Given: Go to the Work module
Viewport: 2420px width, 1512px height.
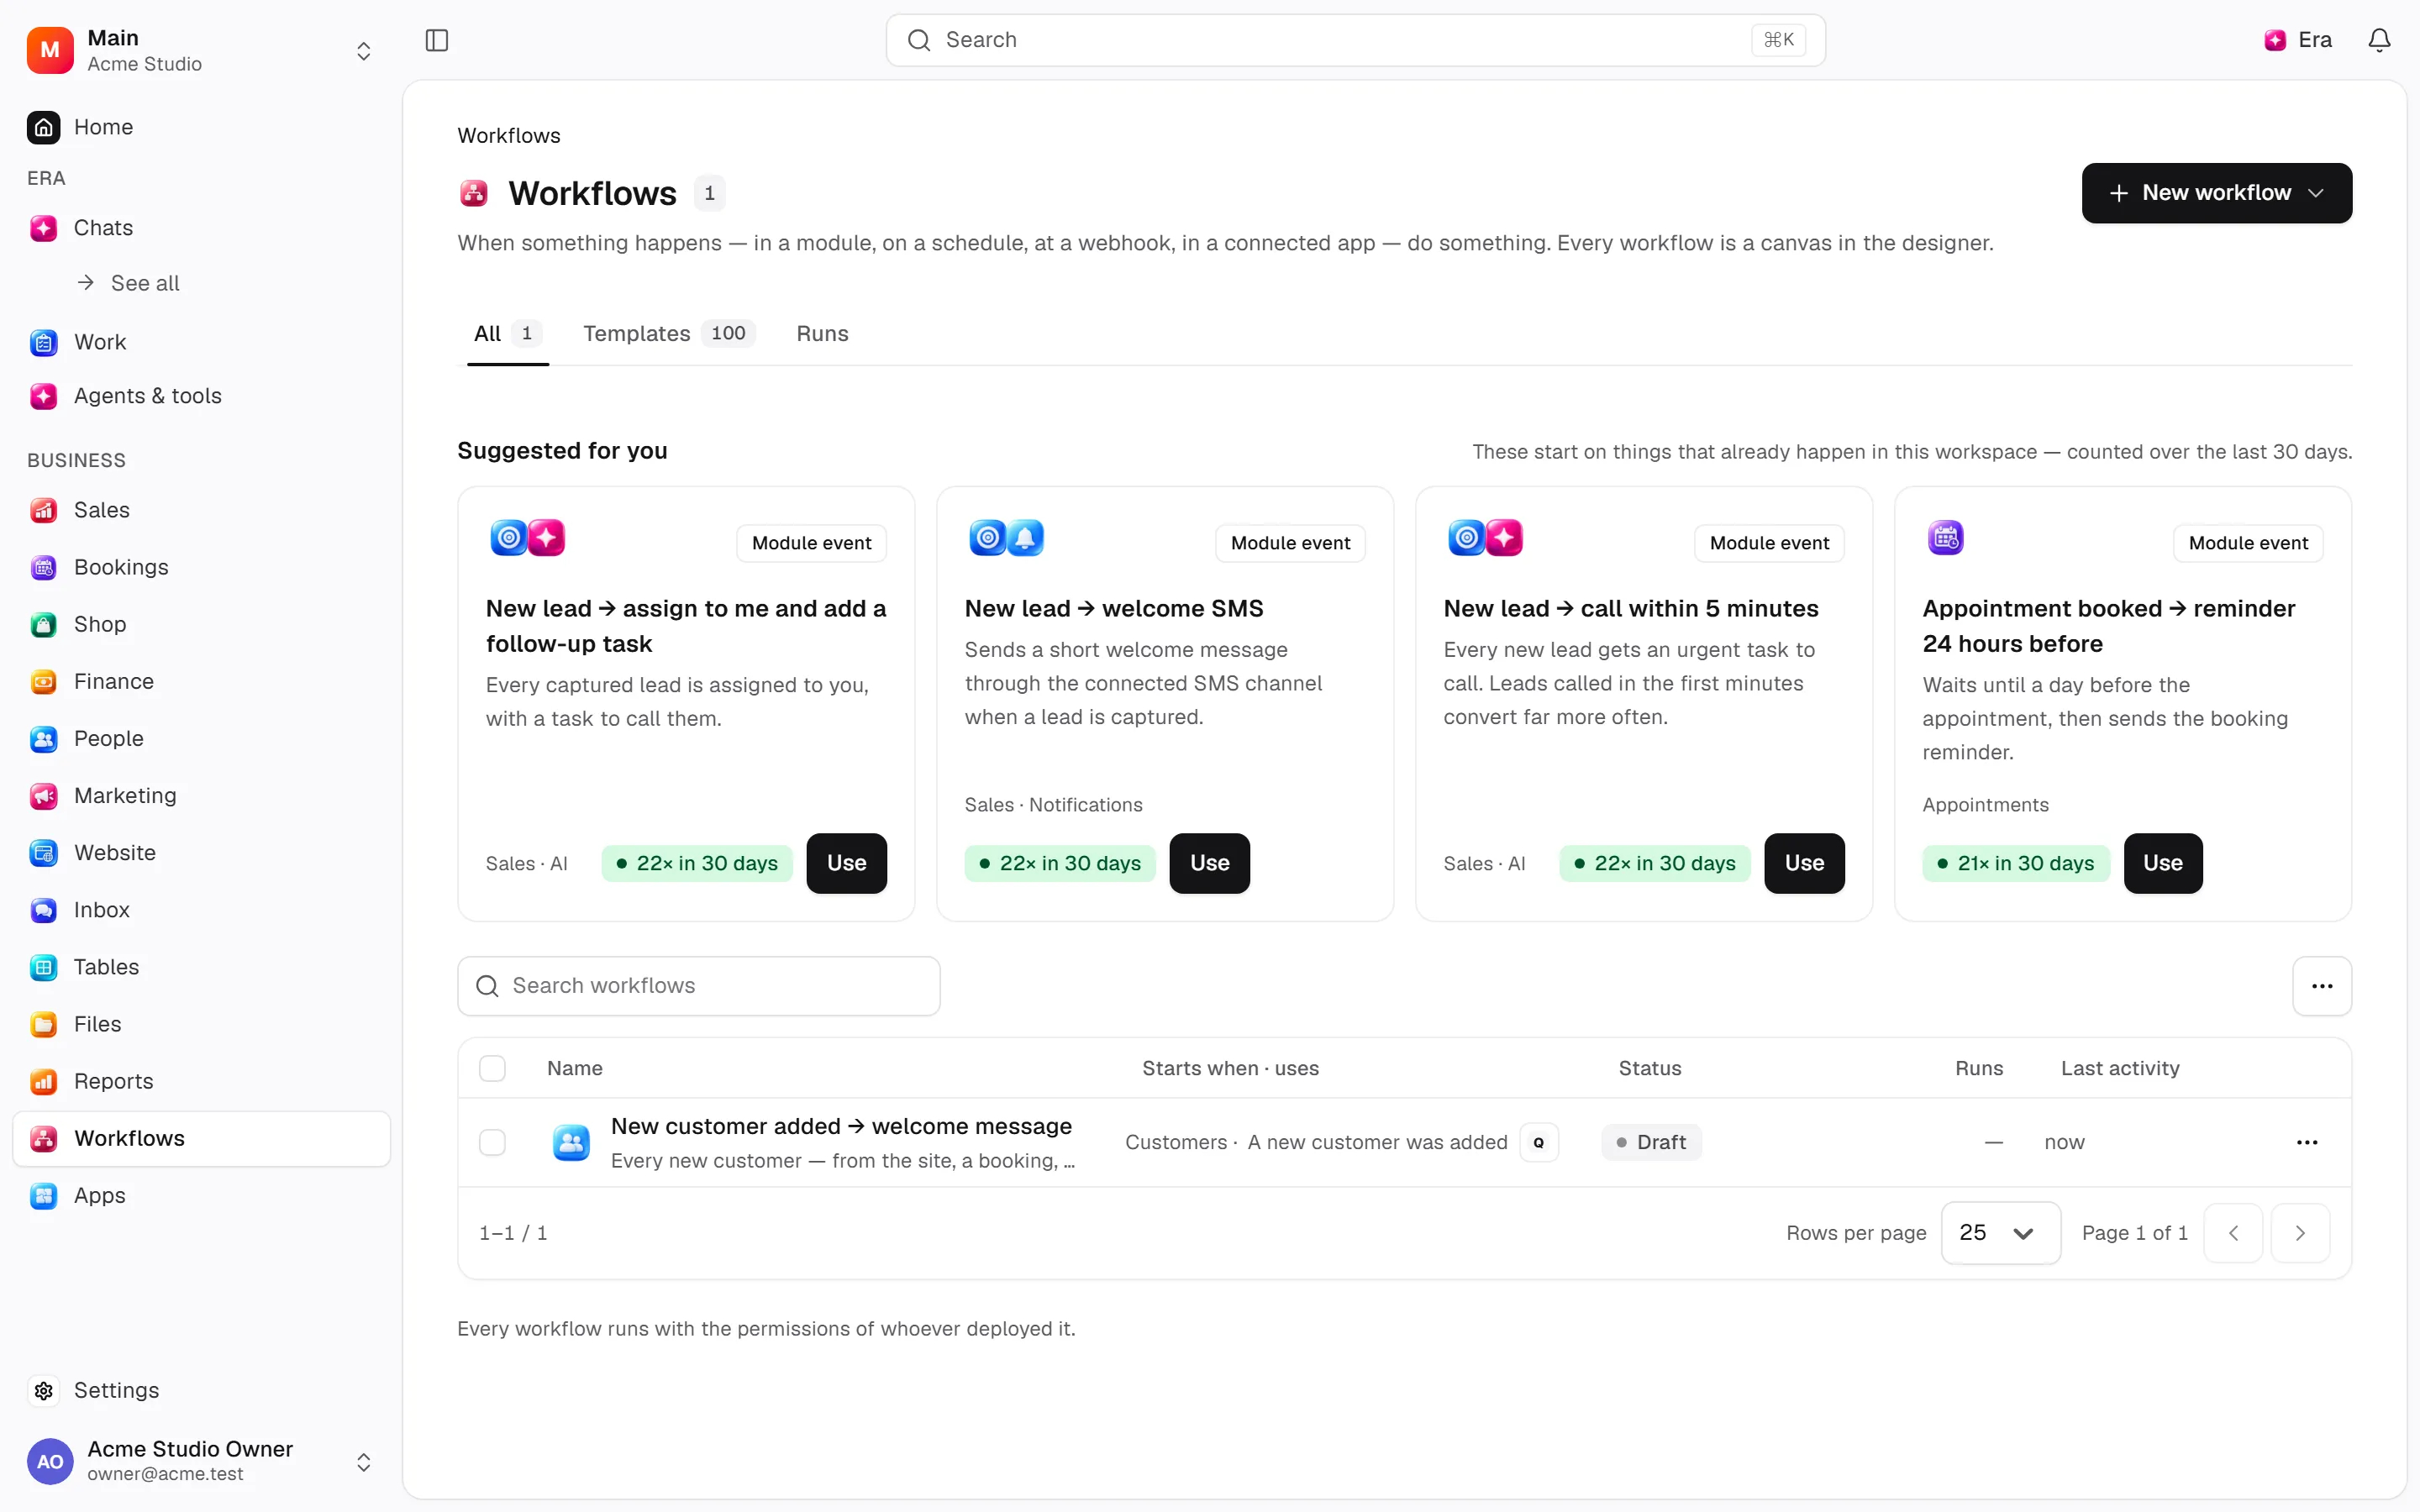Looking at the screenshot, I should [x=200, y=342].
